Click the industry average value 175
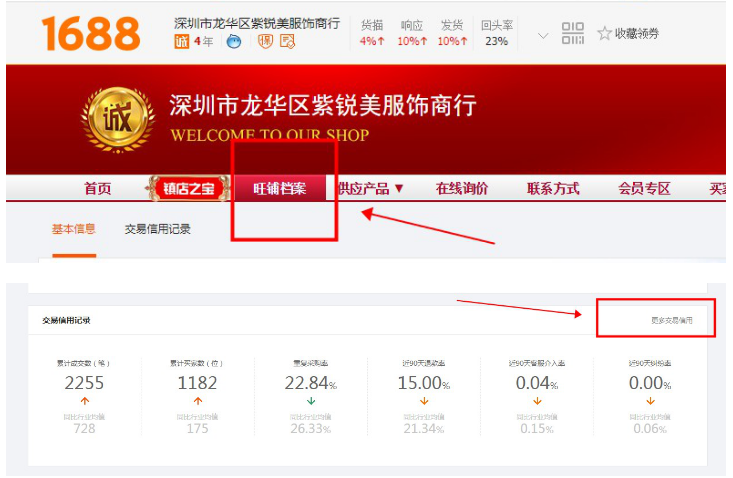733x478 pixels. click(x=197, y=428)
